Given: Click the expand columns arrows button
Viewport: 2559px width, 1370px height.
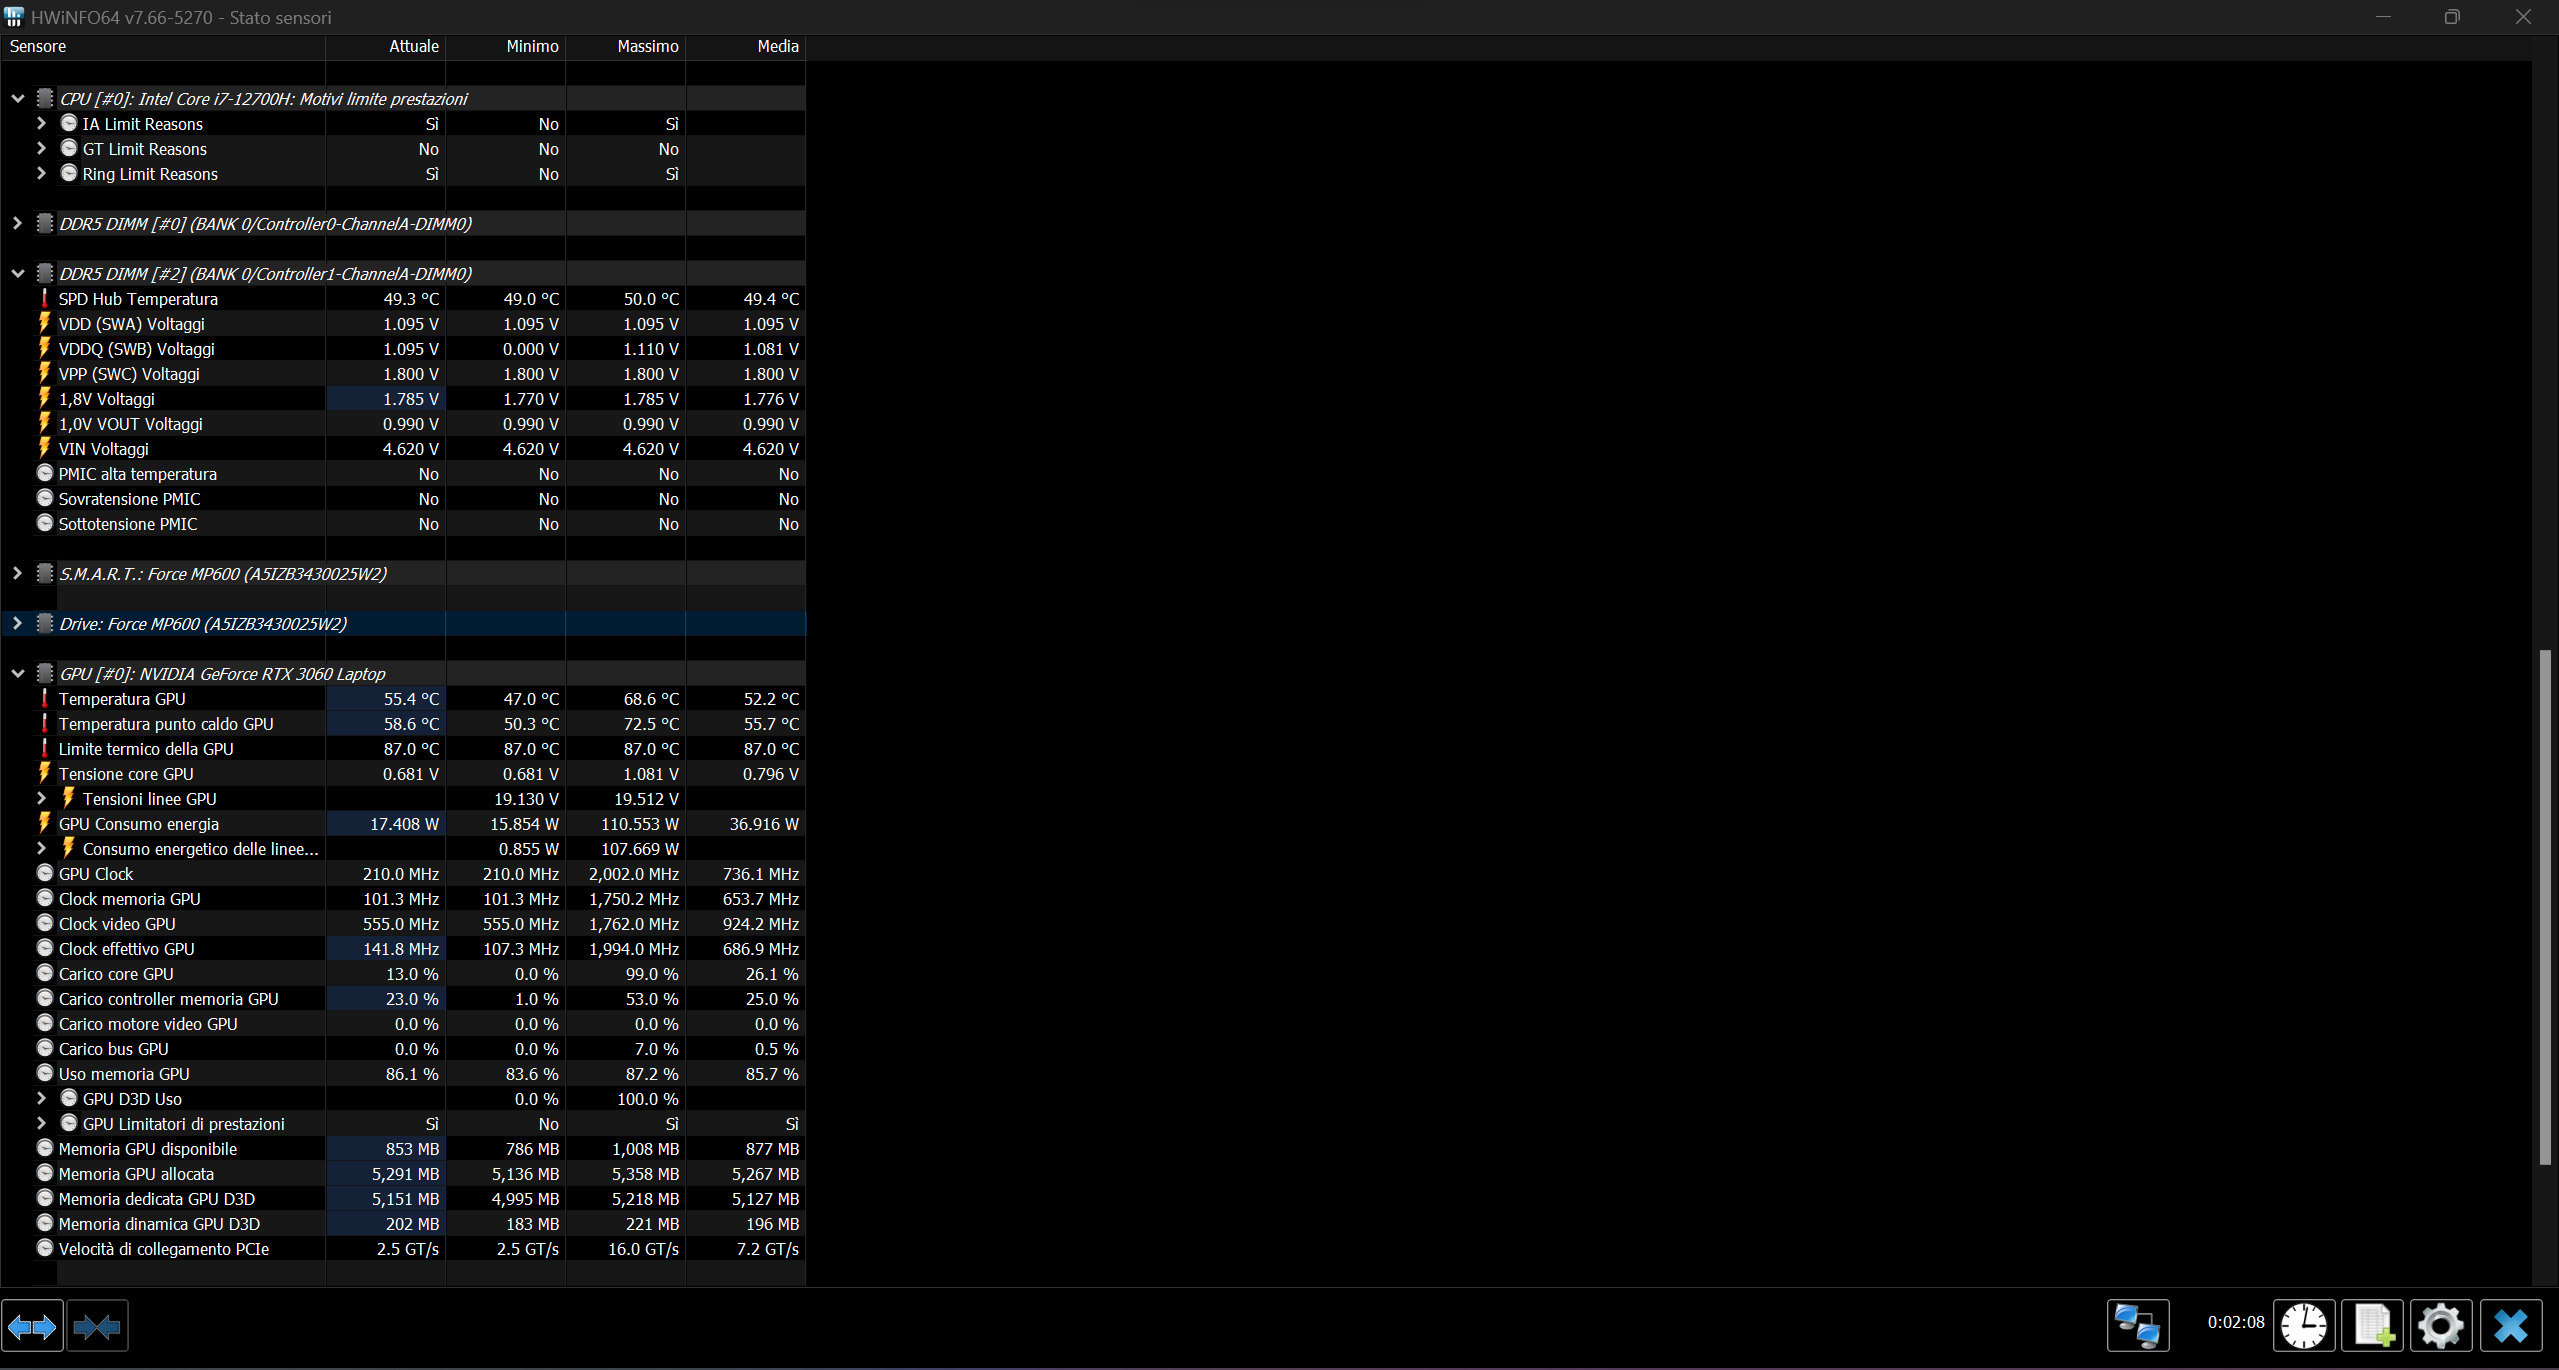Looking at the screenshot, I should (x=32, y=1326).
